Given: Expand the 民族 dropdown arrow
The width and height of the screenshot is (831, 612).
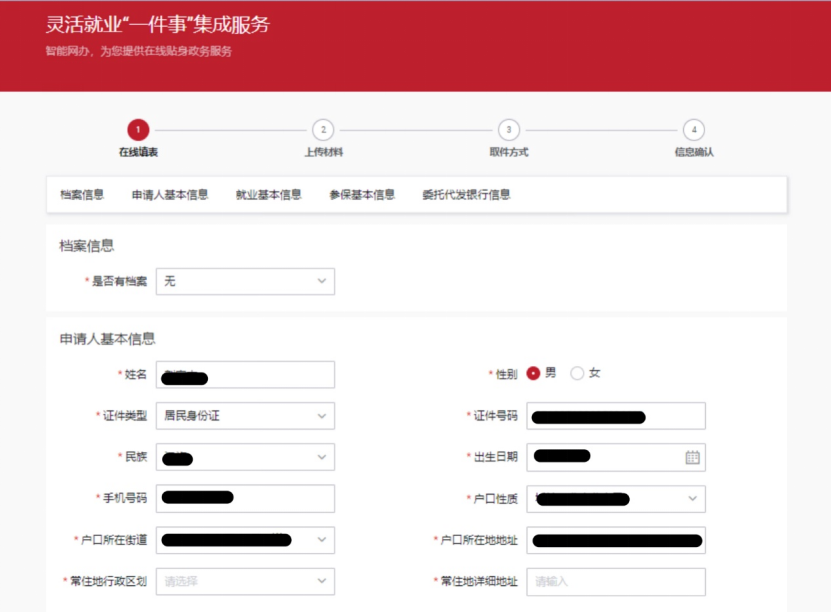Looking at the screenshot, I should point(322,457).
